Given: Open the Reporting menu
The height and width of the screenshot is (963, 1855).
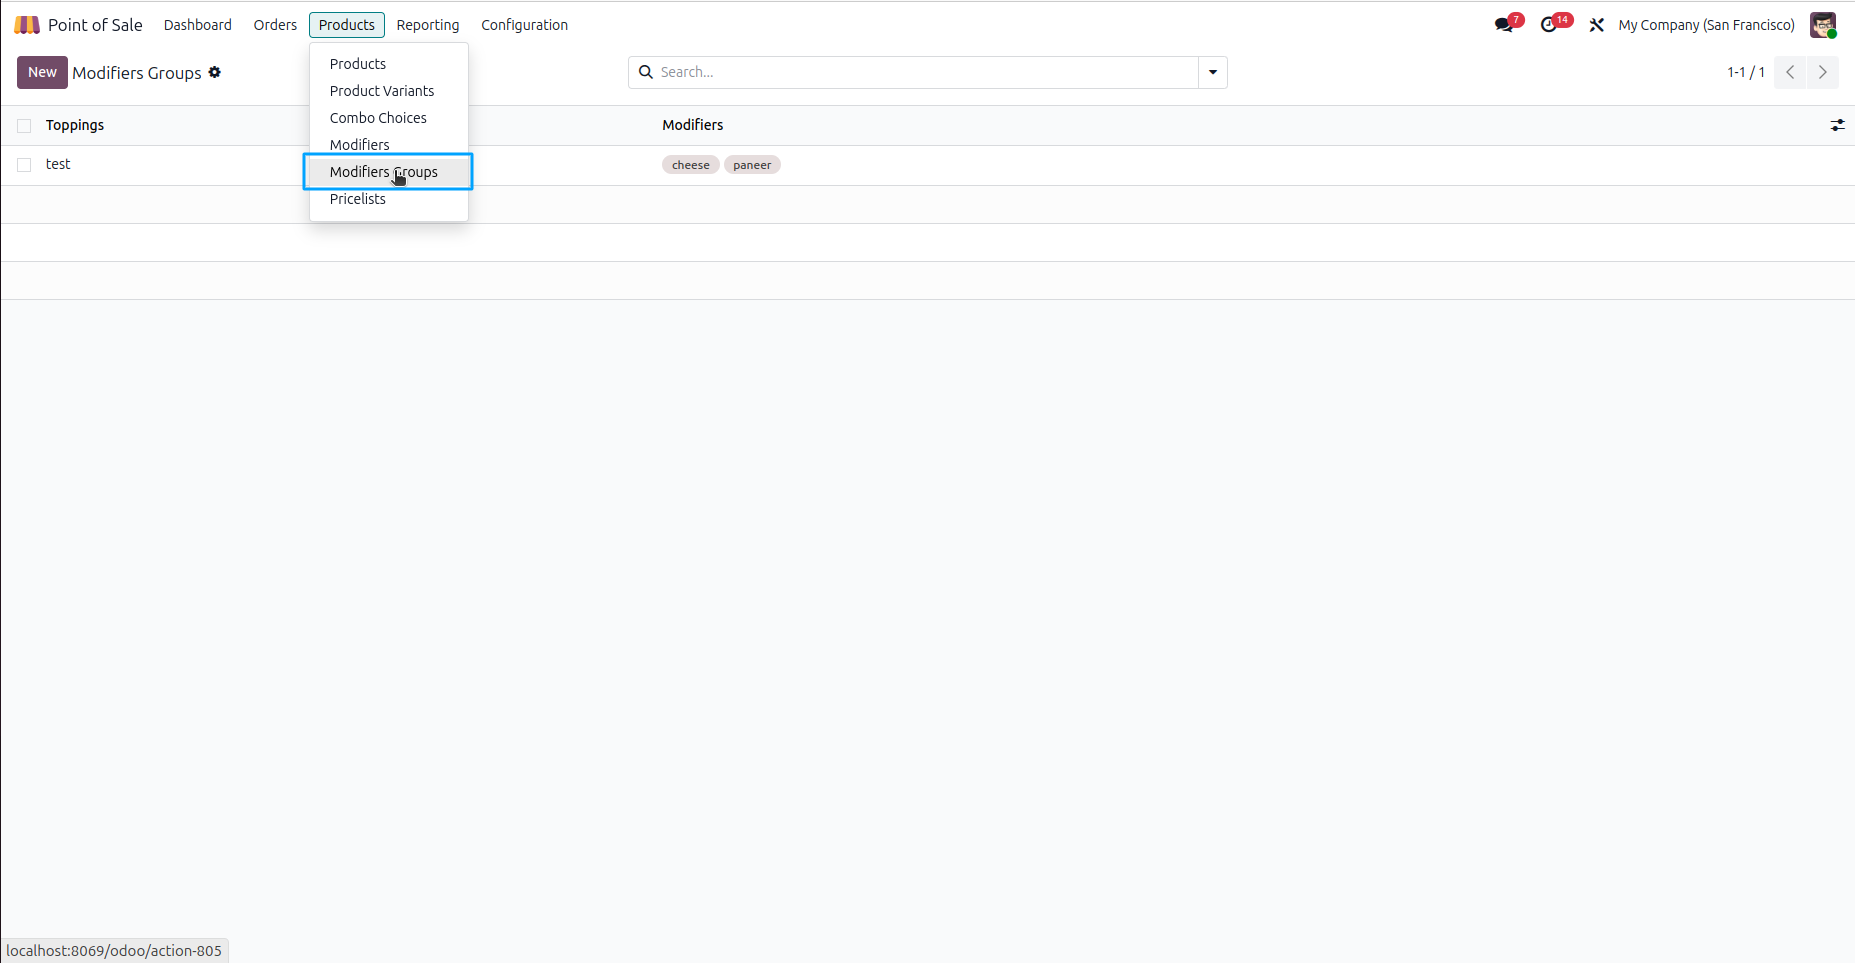Looking at the screenshot, I should click(x=428, y=25).
